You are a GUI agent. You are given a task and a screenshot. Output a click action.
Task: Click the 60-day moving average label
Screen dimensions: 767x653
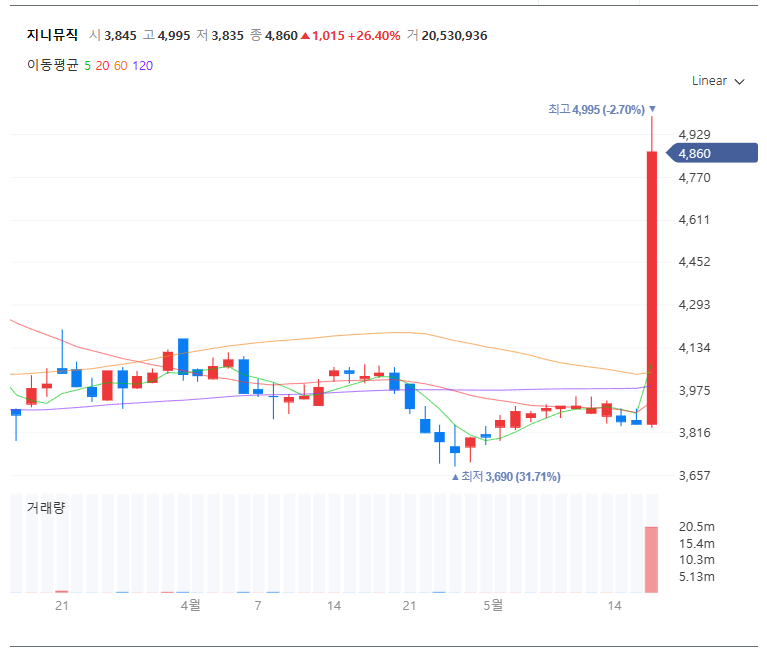point(120,66)
